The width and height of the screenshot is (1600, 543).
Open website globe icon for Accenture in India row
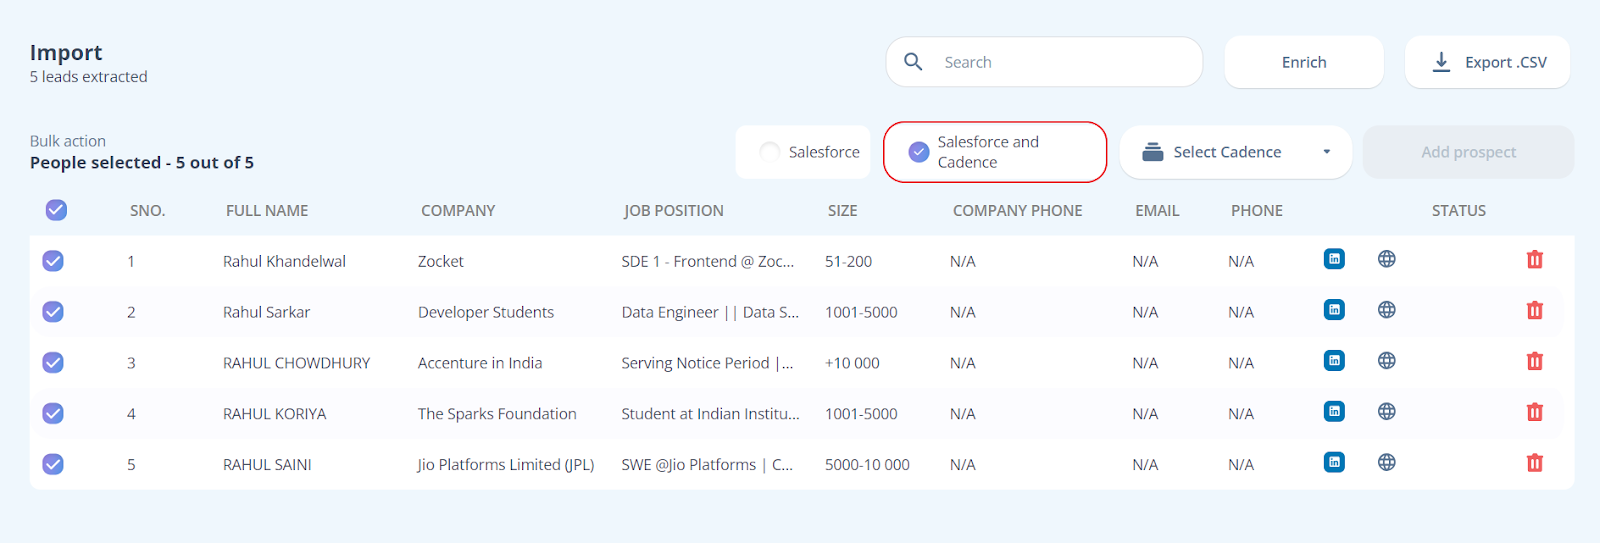1386,361
